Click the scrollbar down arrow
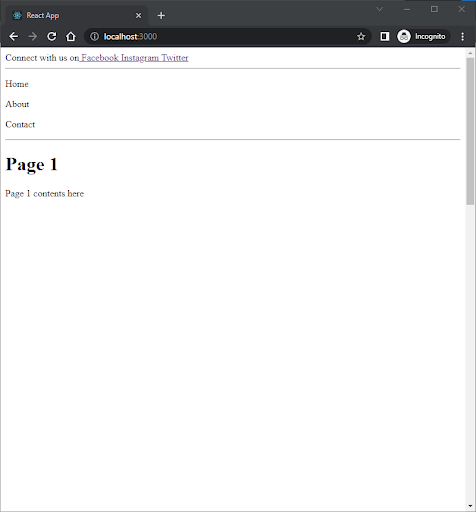This screenshot has height=512, width=476. [x=470, y=506]
